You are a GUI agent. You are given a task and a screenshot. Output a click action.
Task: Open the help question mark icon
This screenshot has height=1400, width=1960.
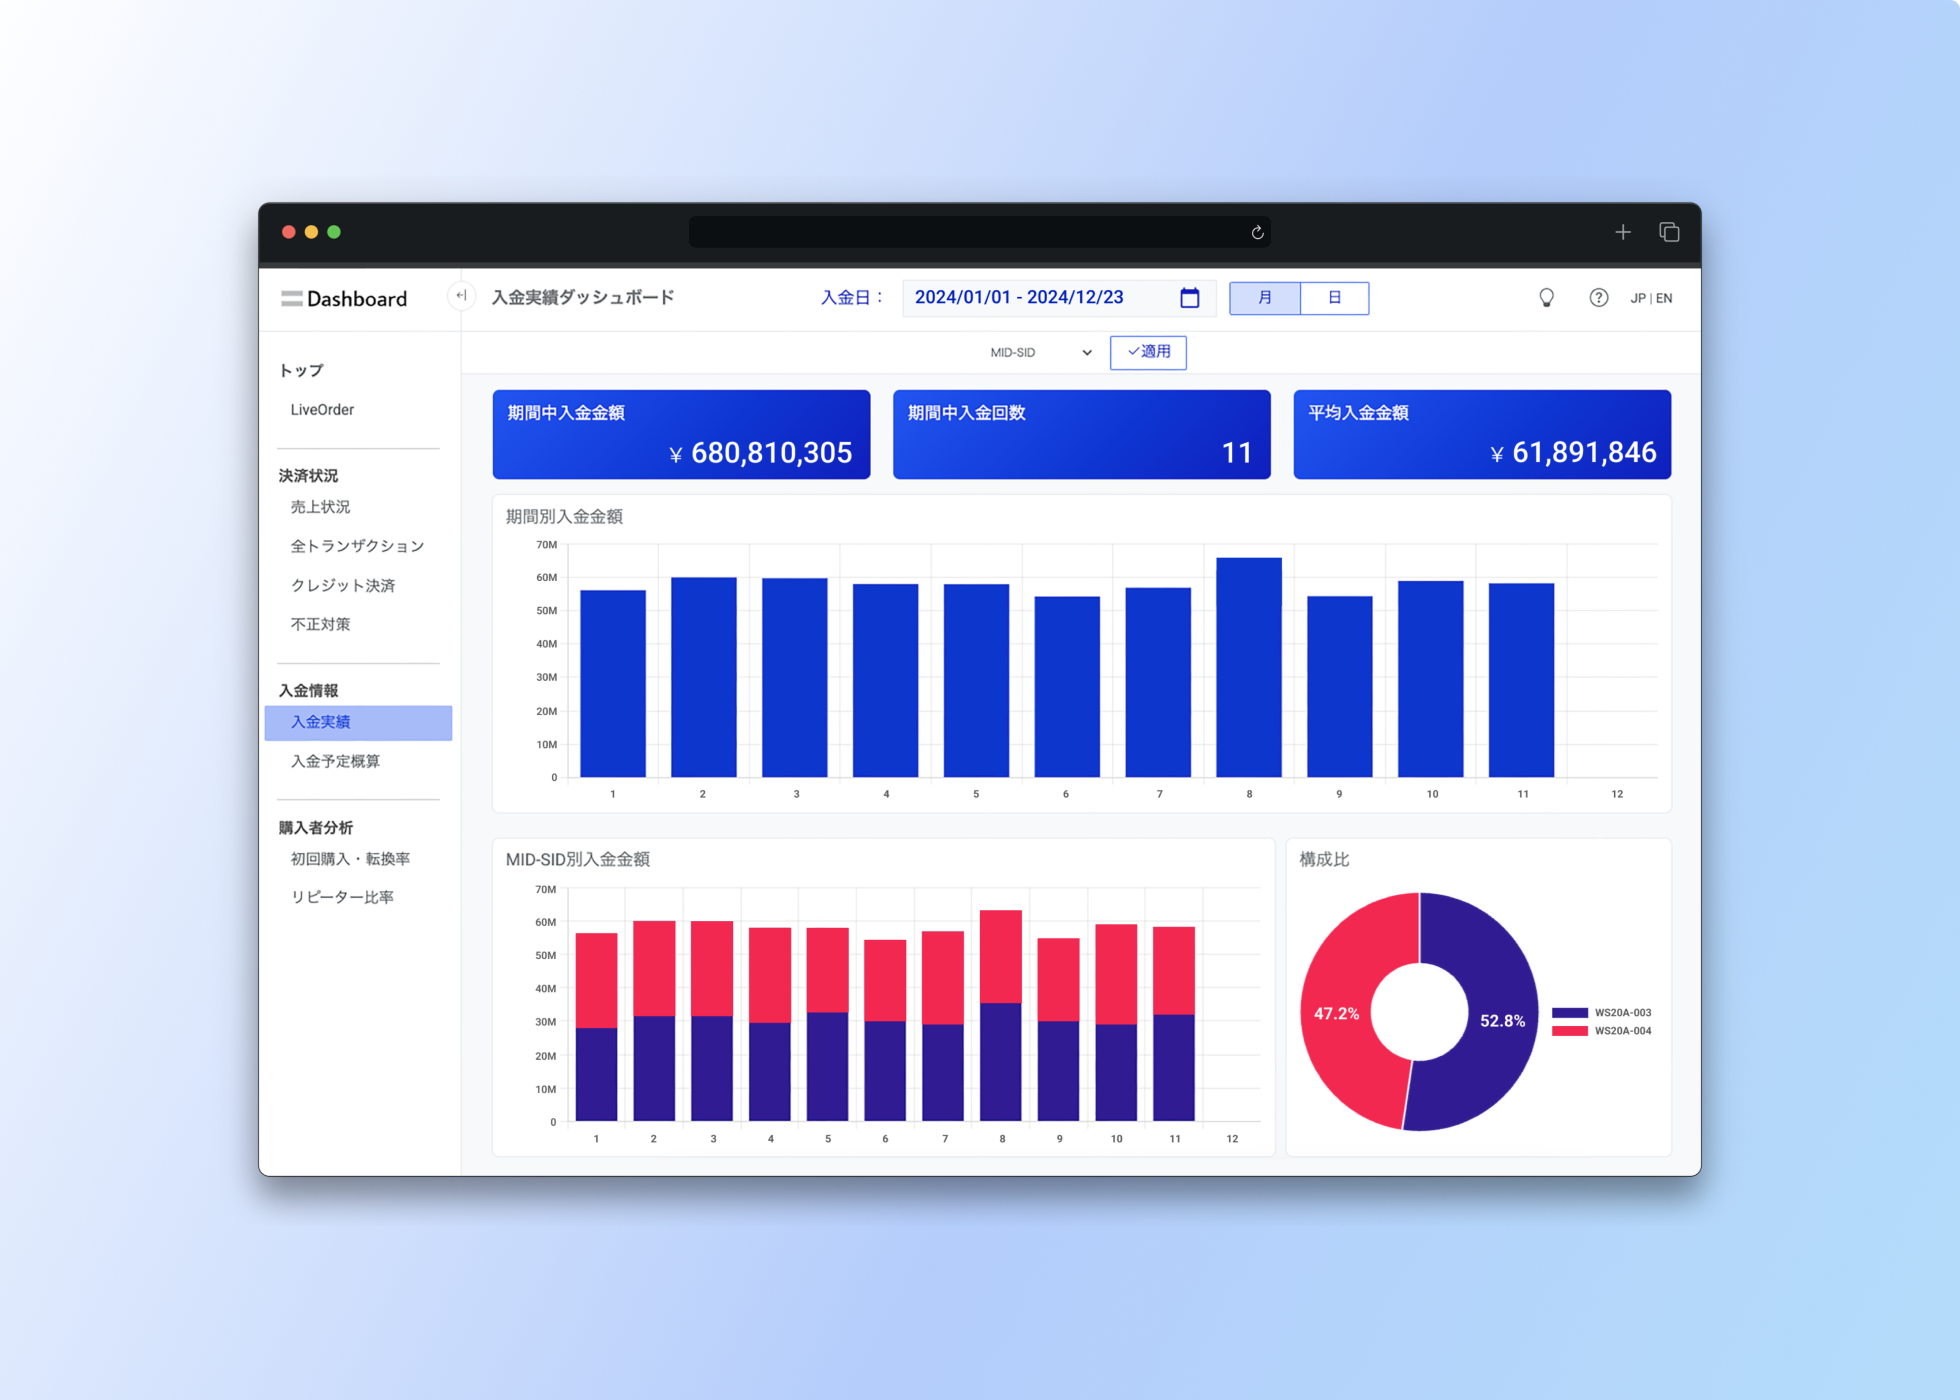pos(1598,298)
